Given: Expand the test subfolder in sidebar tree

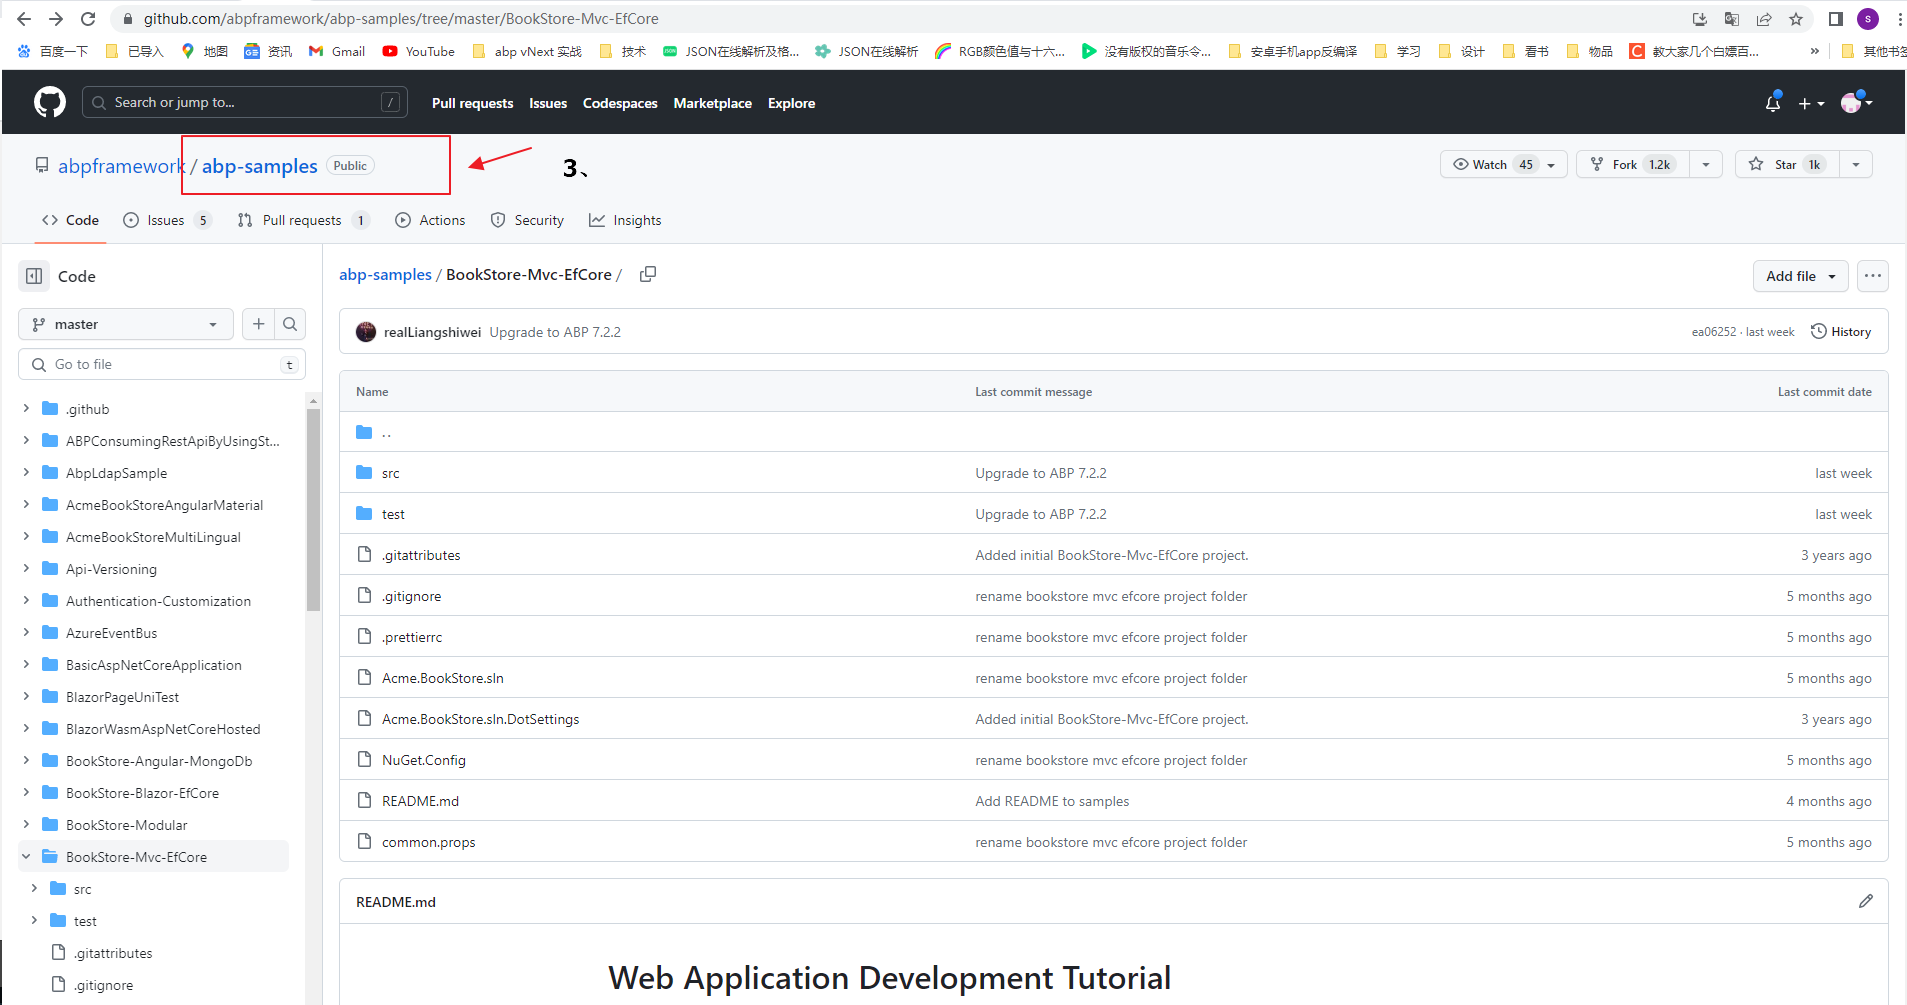Looking at the screenshot, I should pyautogui.click(x=34, y=920).
